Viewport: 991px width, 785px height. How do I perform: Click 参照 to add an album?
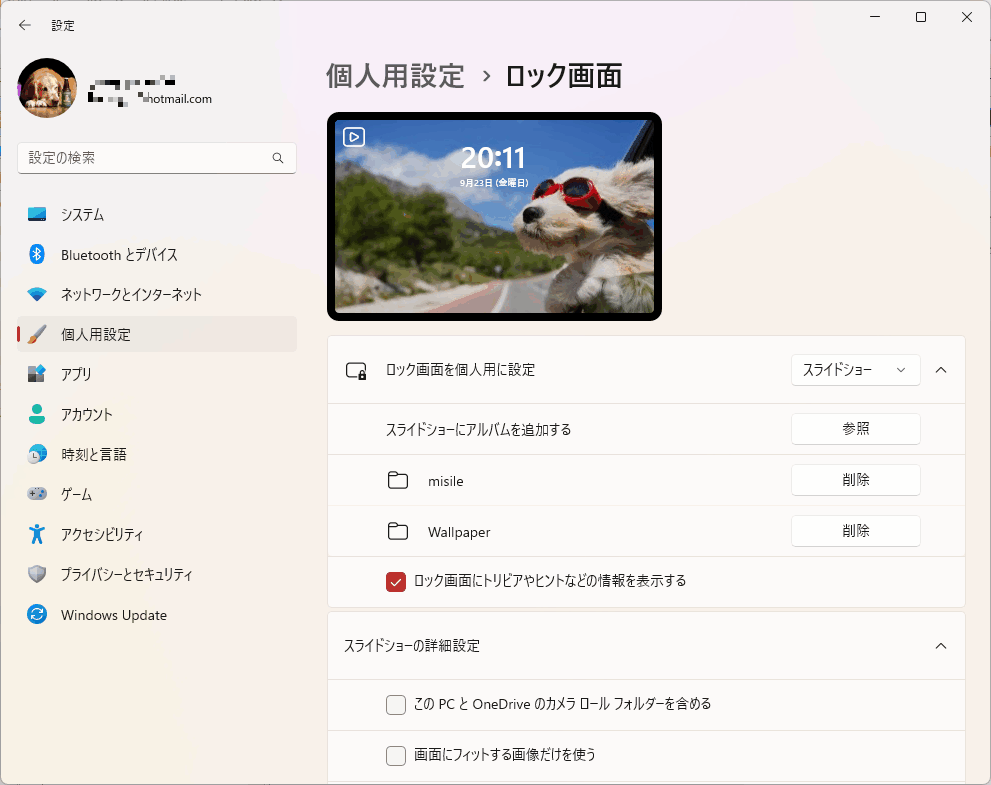pyautogui.click(x=855, y=429)
